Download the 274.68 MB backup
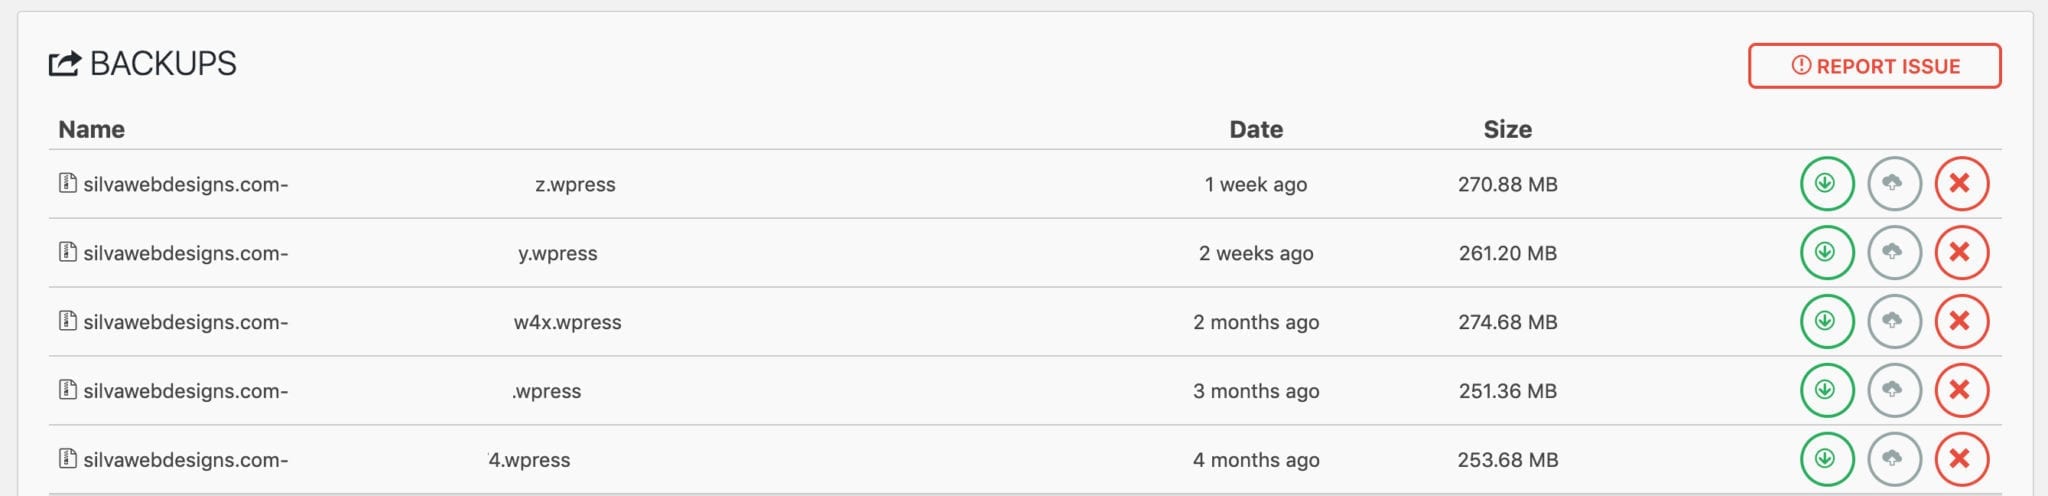 pyautogui.click(x=1827, y=322)
